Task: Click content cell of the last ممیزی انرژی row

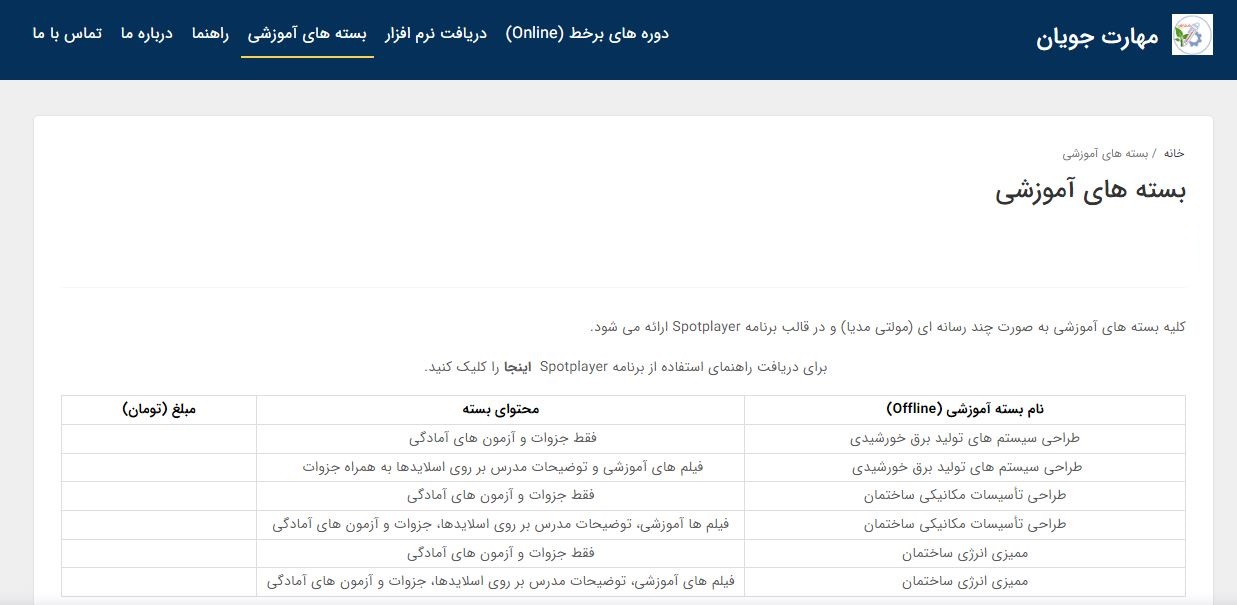Action: click(500, 582)
